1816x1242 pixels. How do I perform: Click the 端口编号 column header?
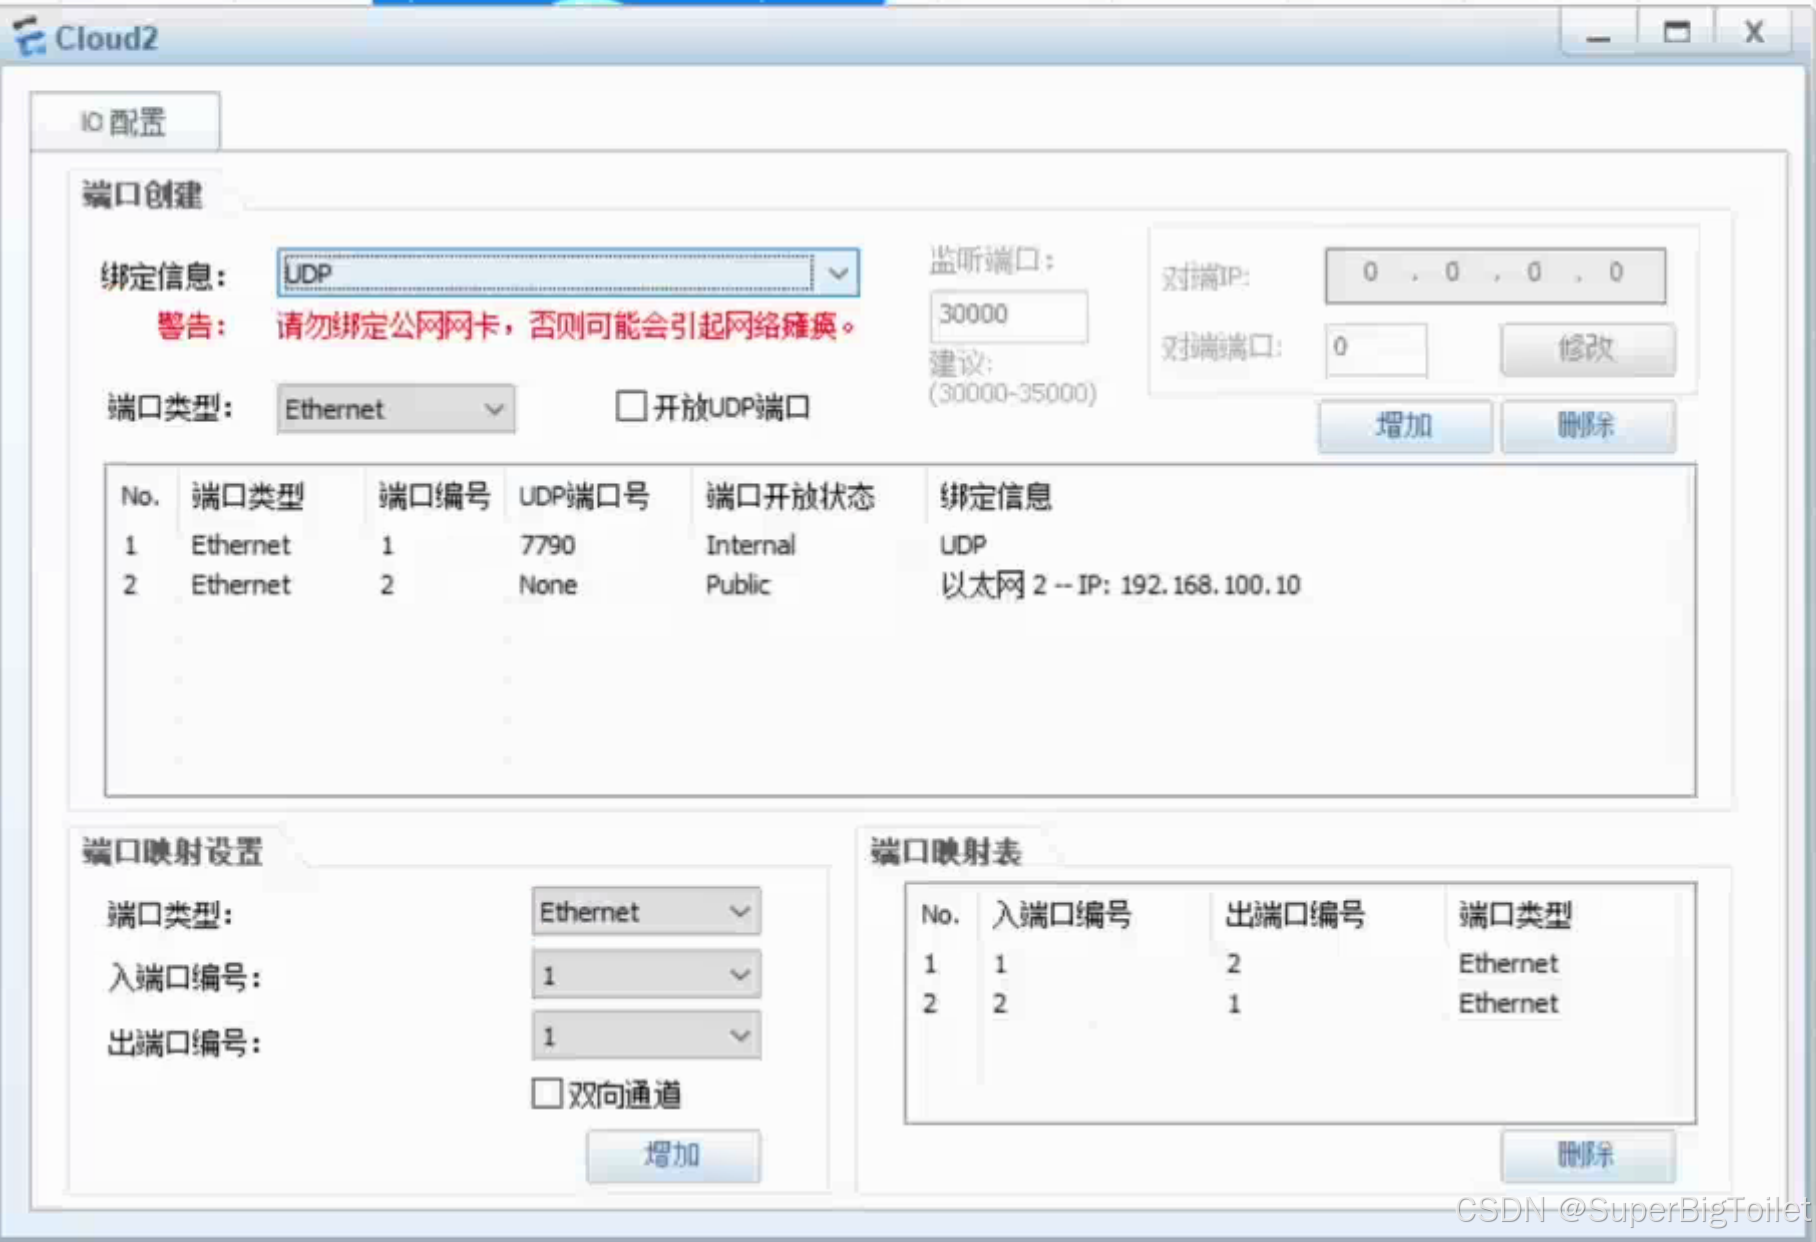[434, 496]
